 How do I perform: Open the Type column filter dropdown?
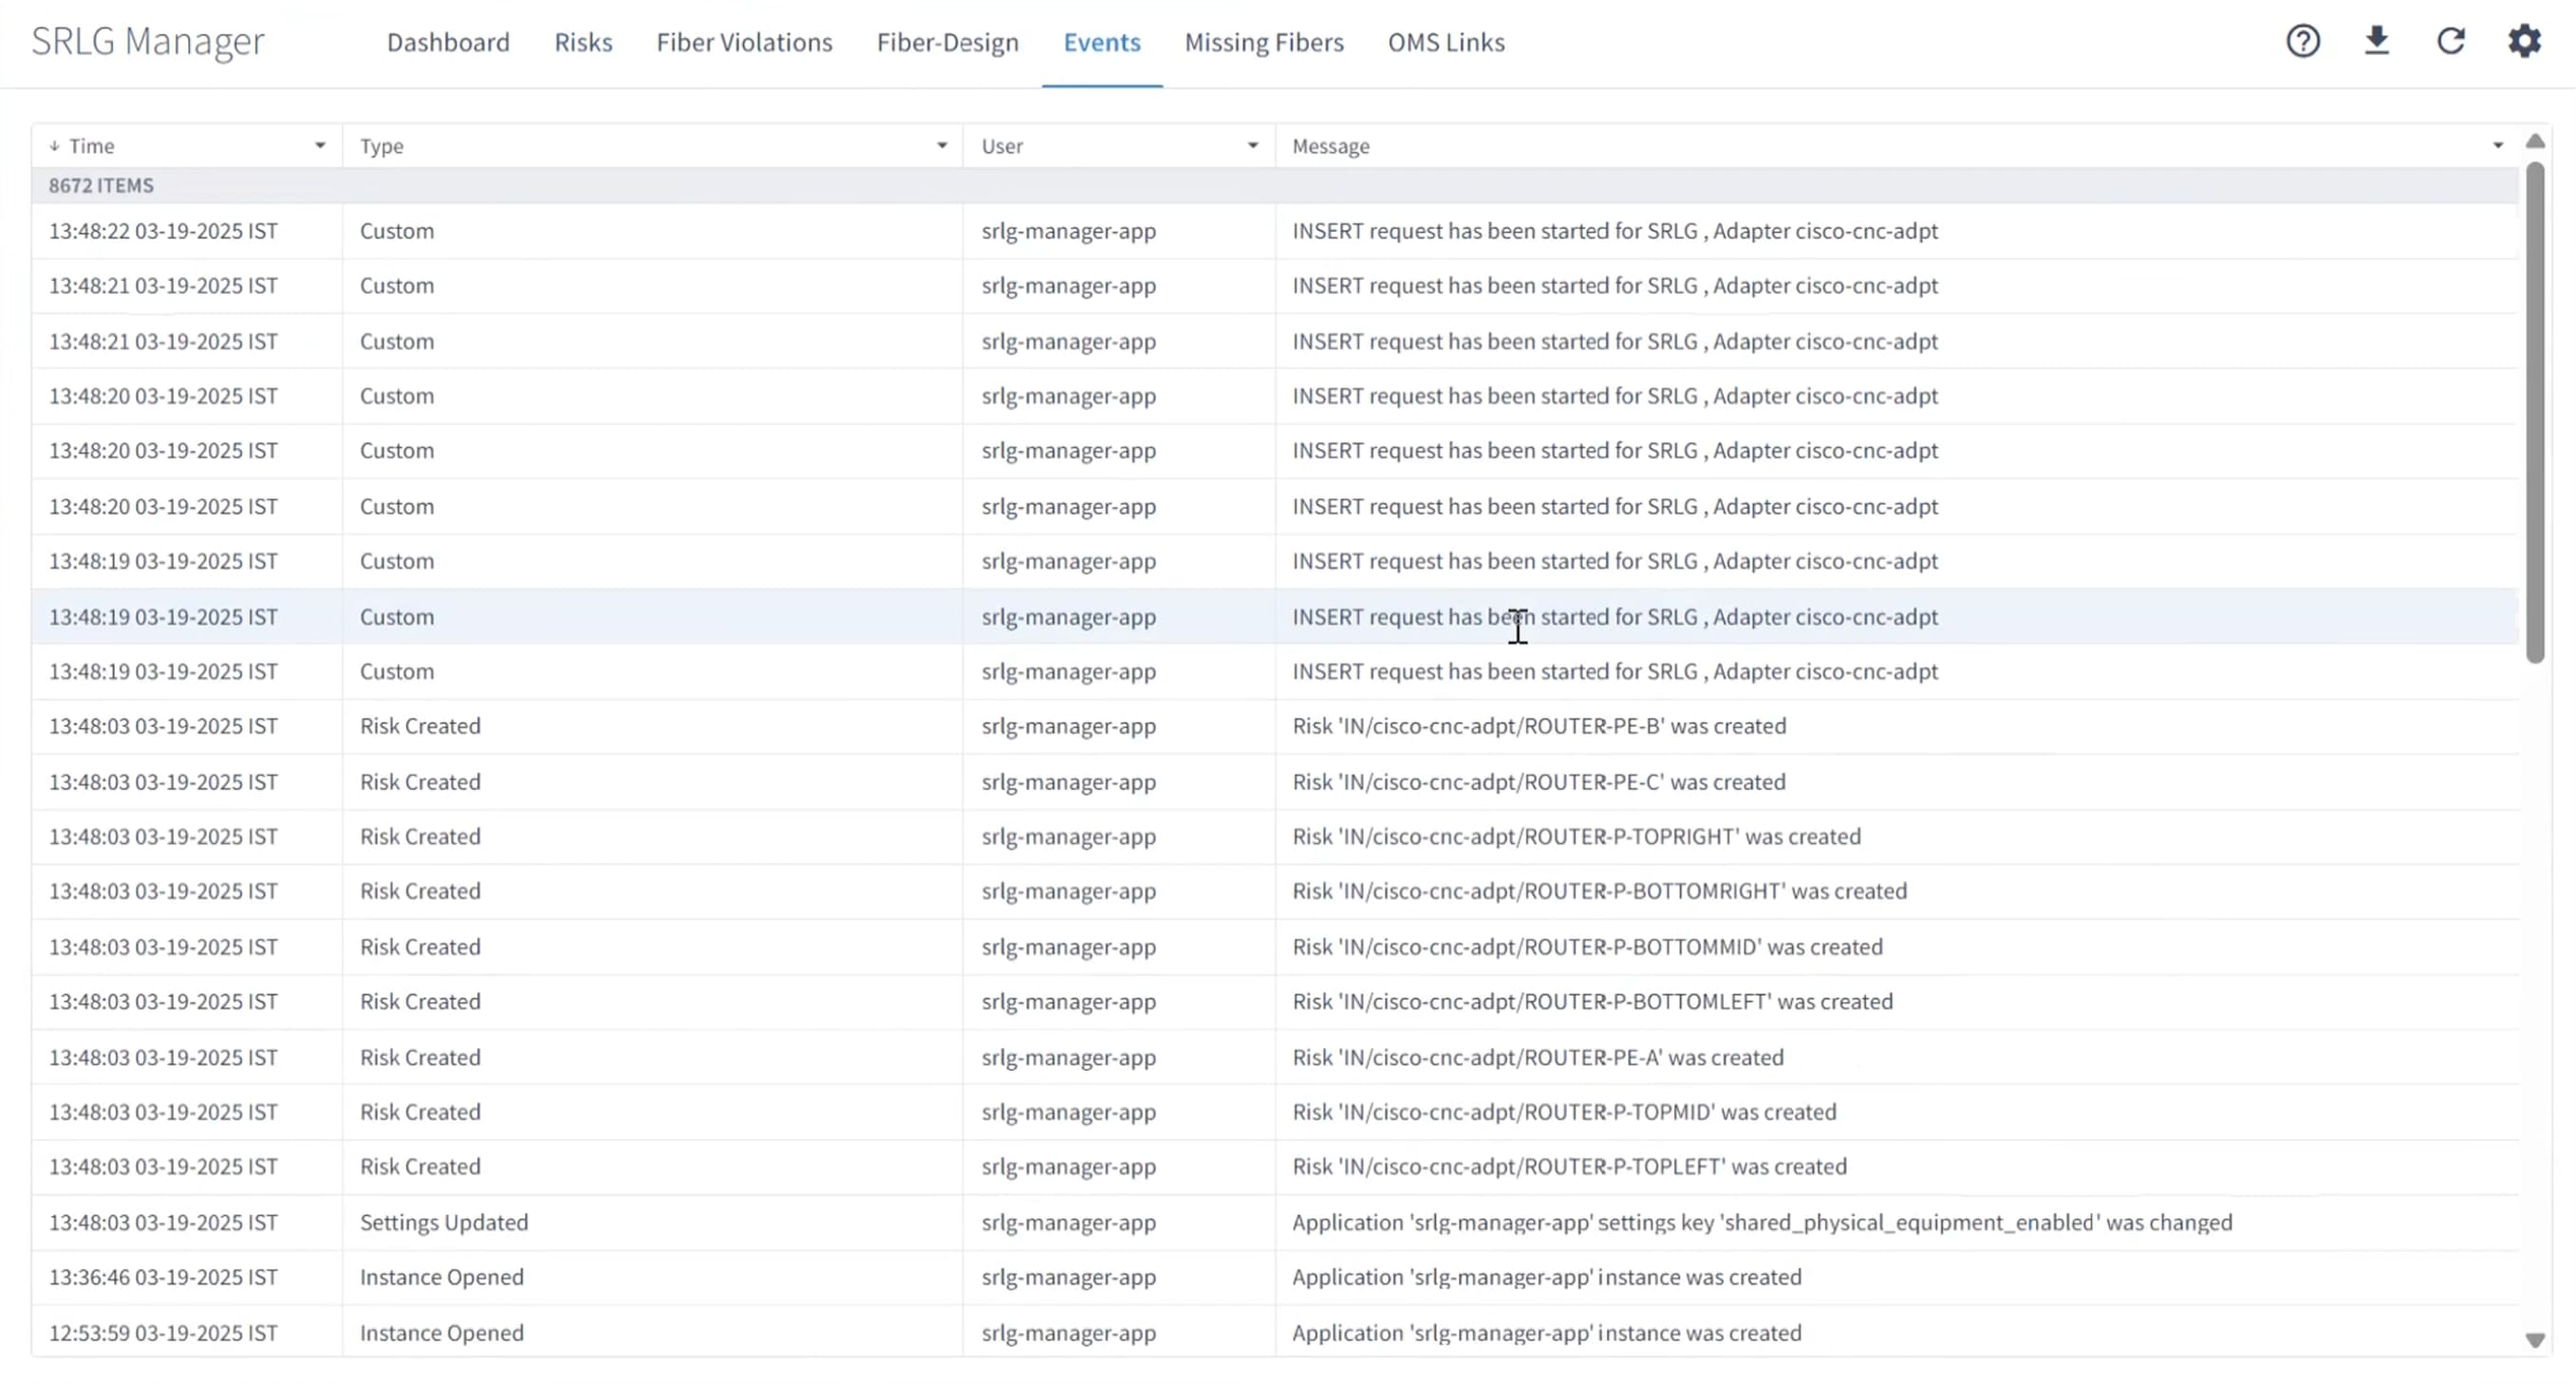pyautogui.click(x=941, y=146)
